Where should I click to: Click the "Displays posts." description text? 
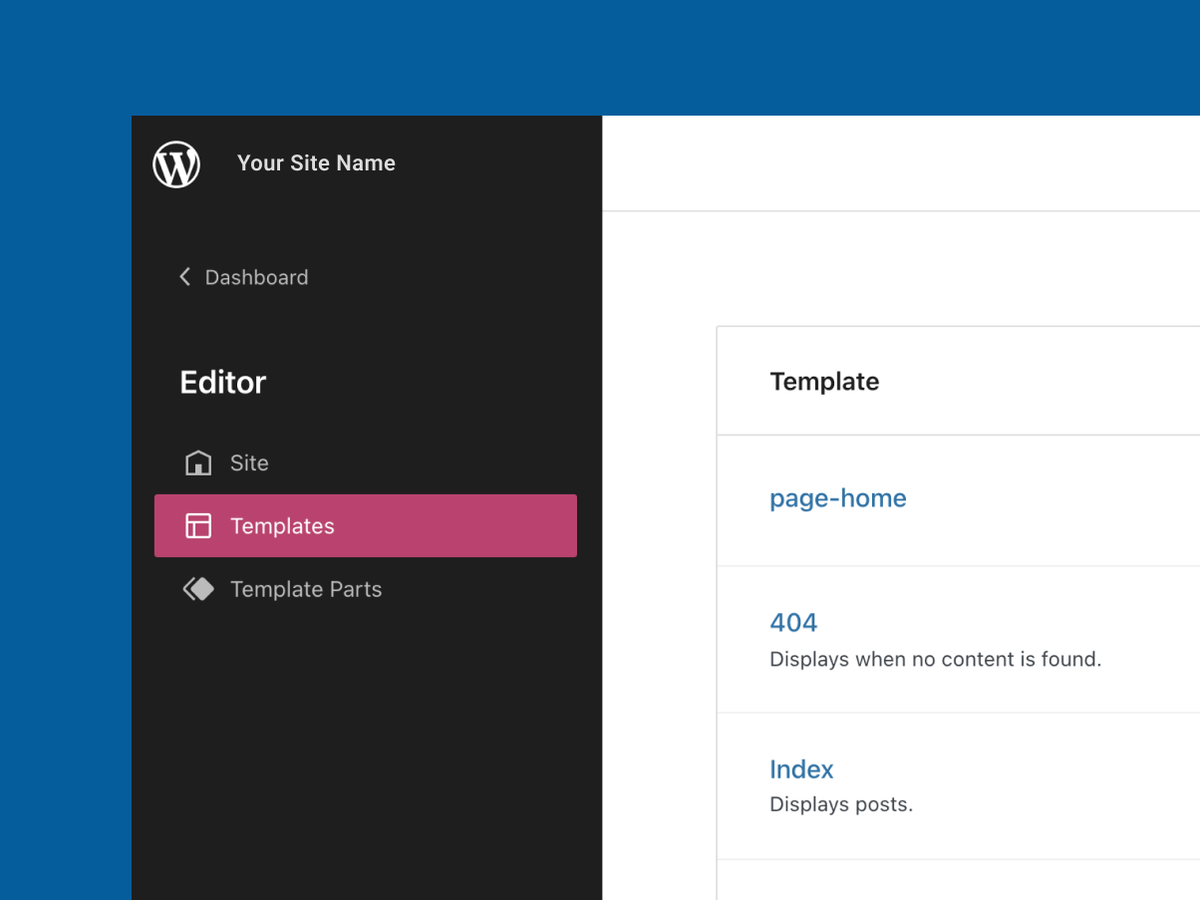[841, 804]
